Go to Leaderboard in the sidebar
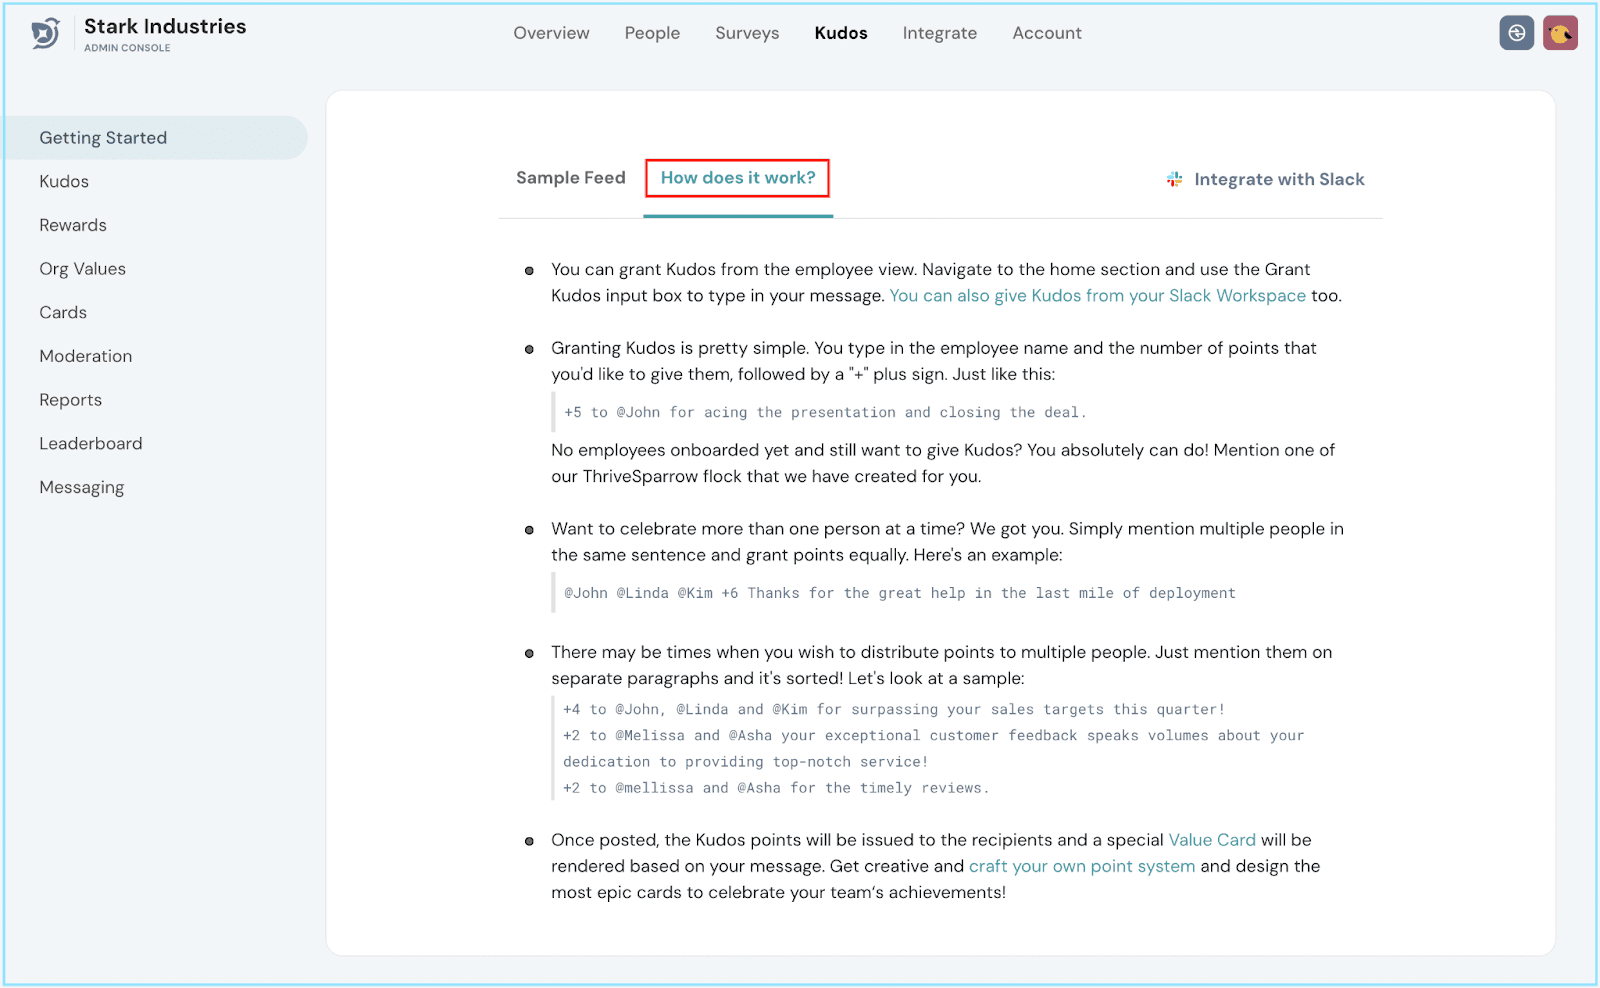The height and width of the screenshot is (988, 1600). pos(91,443)
